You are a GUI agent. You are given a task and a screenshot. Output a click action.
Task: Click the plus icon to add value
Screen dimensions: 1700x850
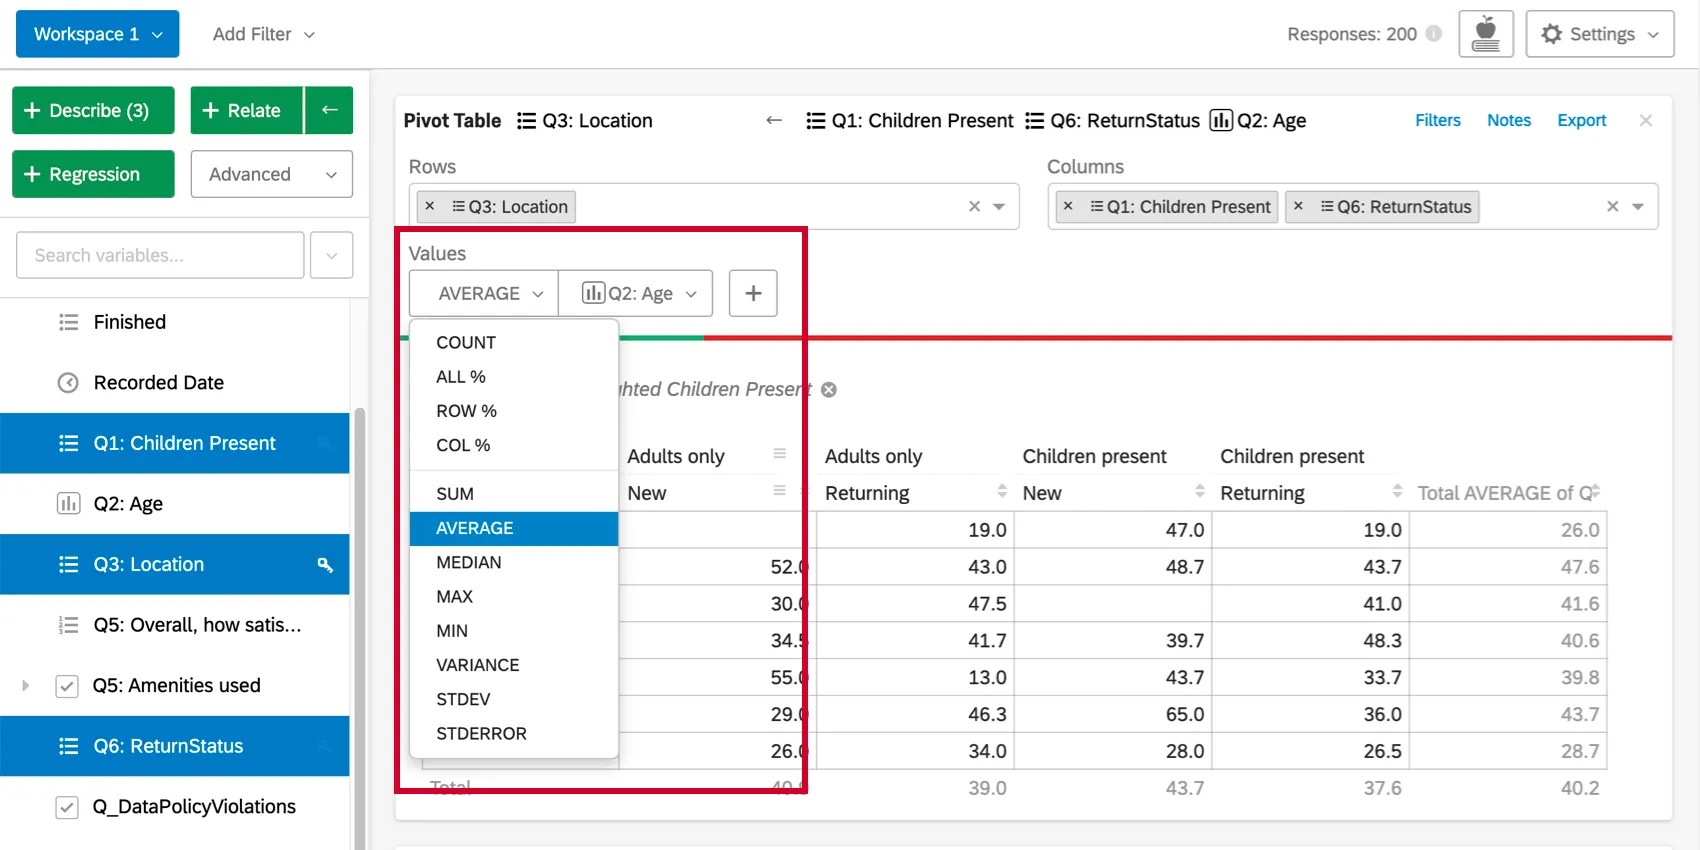(753, 293)
